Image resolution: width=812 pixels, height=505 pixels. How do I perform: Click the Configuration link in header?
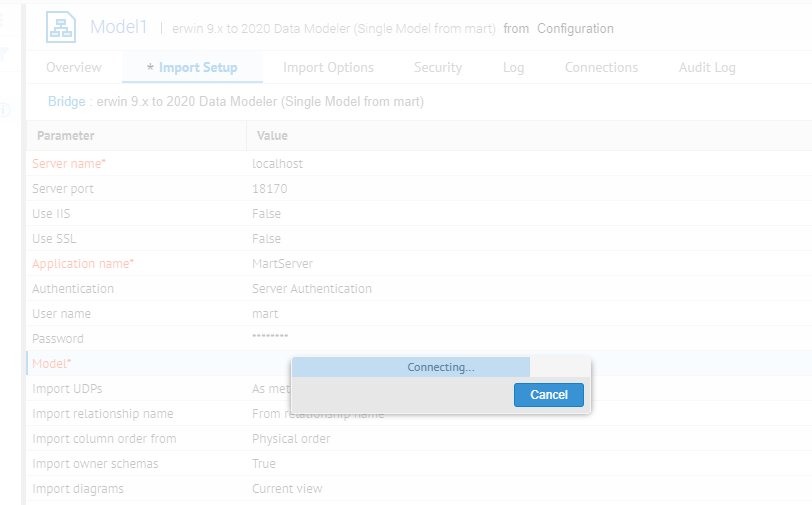575,29
